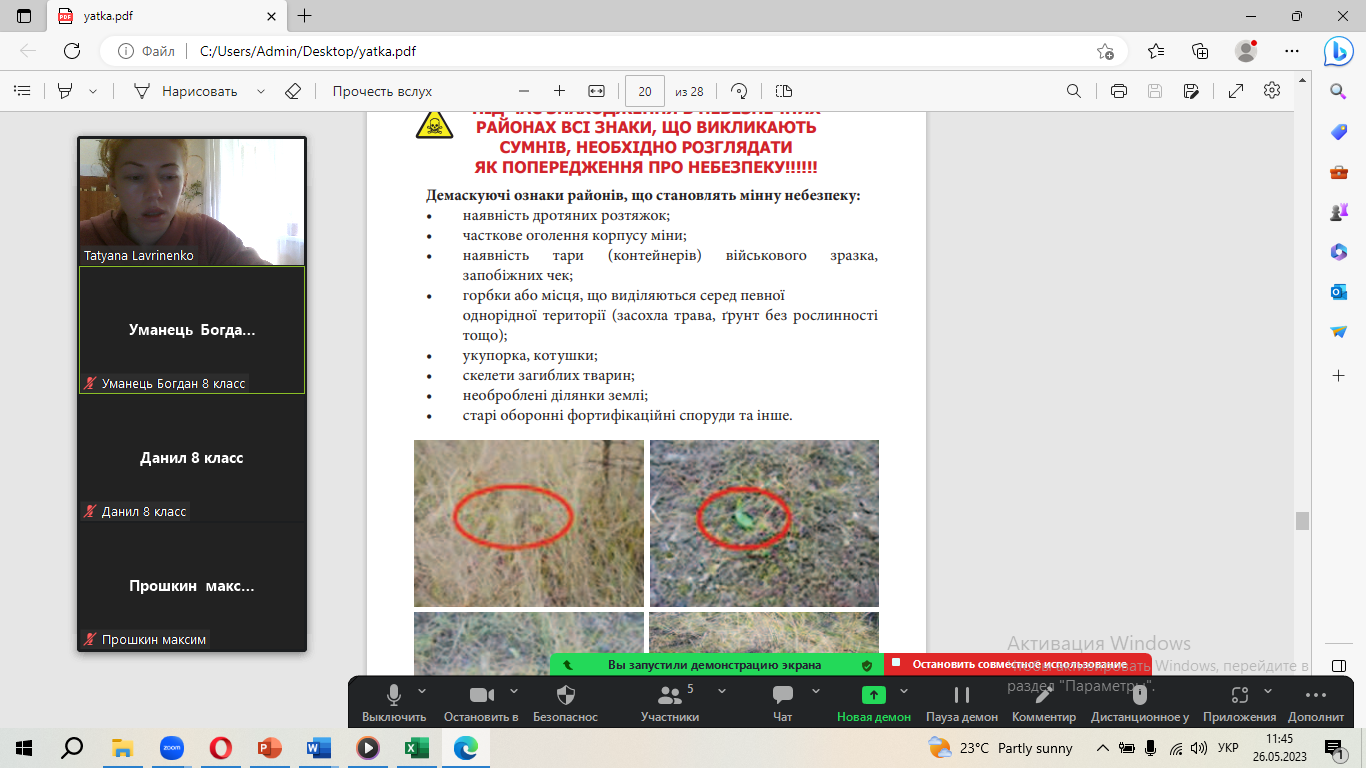This screenshot has width=1366, height=768.
Task: Enter full screen PDF view
Action: coord(1236,91)
